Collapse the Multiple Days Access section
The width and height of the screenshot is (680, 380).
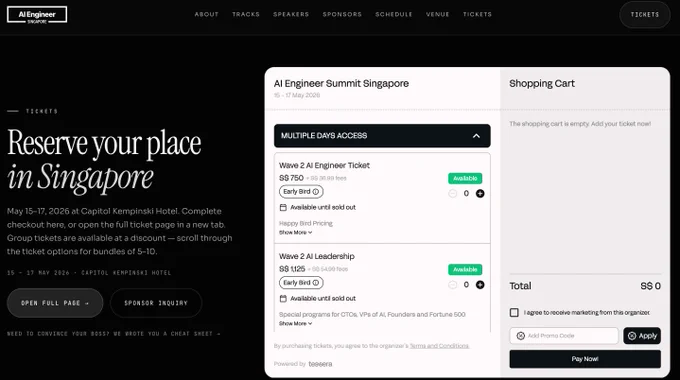(382, 136)
